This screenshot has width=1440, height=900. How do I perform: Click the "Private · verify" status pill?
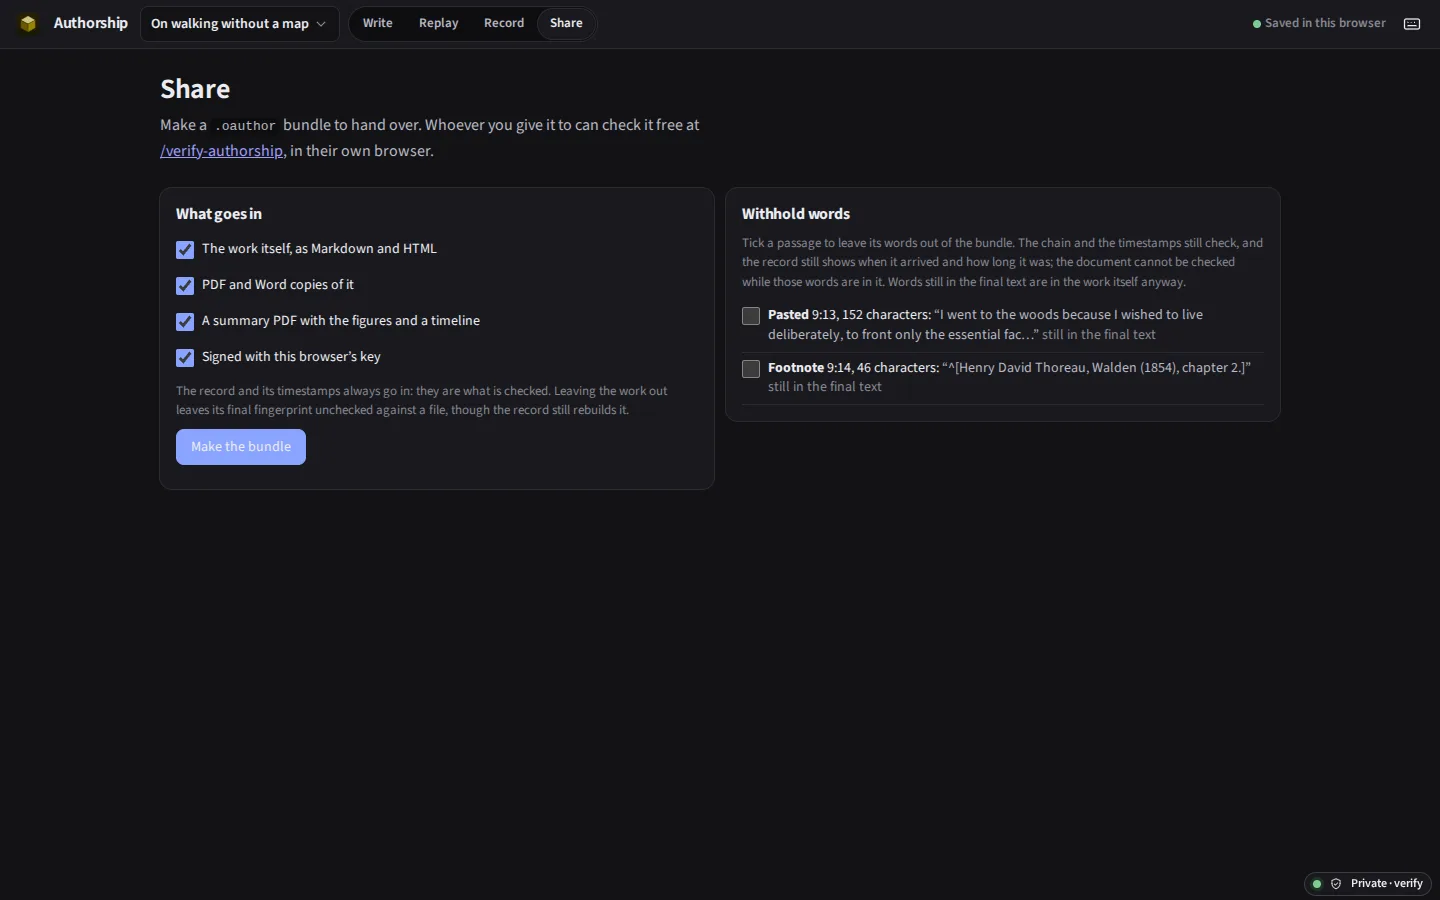pyautogui.click(x=1368, y=884)
